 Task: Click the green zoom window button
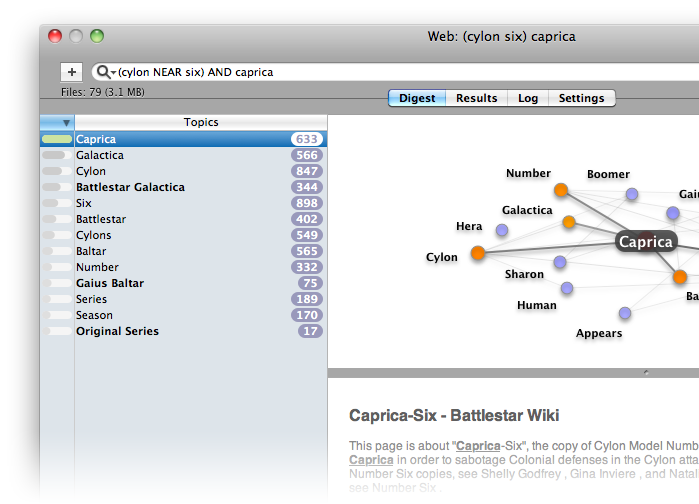[x=97, y=36]
